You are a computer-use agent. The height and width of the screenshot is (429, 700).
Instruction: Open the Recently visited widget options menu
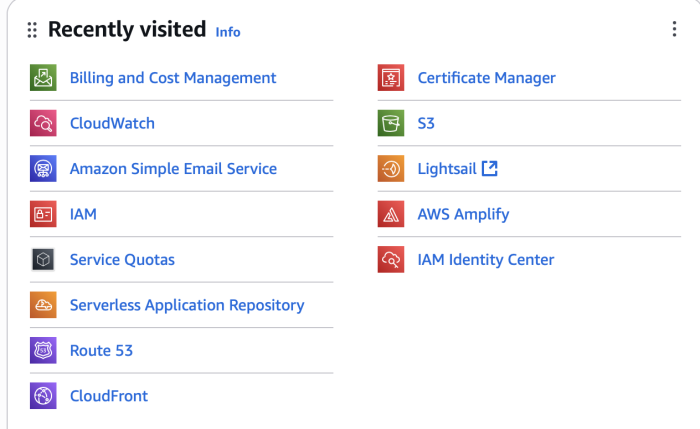point(674,29)
